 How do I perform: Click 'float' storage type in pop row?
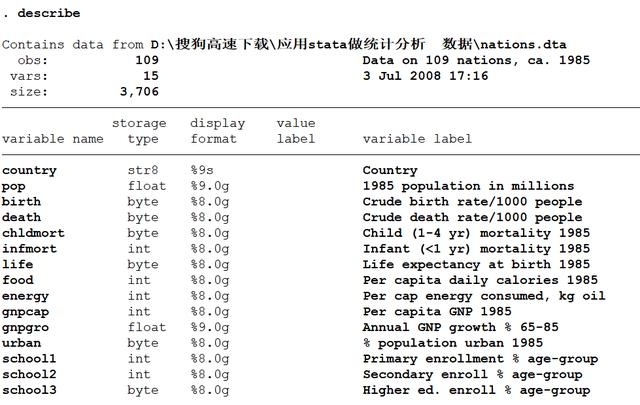(147, 186)
